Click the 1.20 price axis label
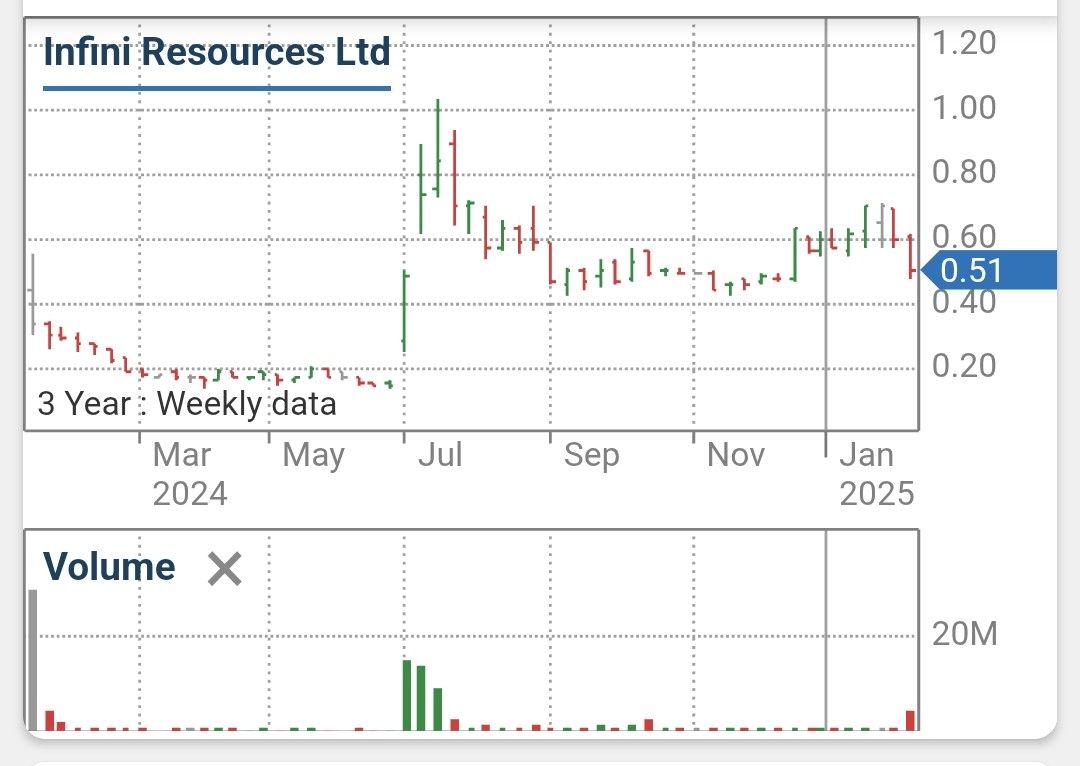The image size is (1080, 766). (964, 43)
